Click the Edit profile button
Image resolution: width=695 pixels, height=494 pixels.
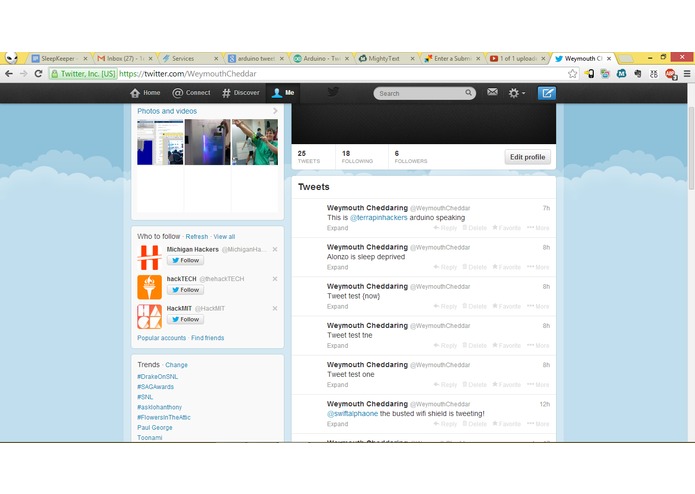(527, 157)
